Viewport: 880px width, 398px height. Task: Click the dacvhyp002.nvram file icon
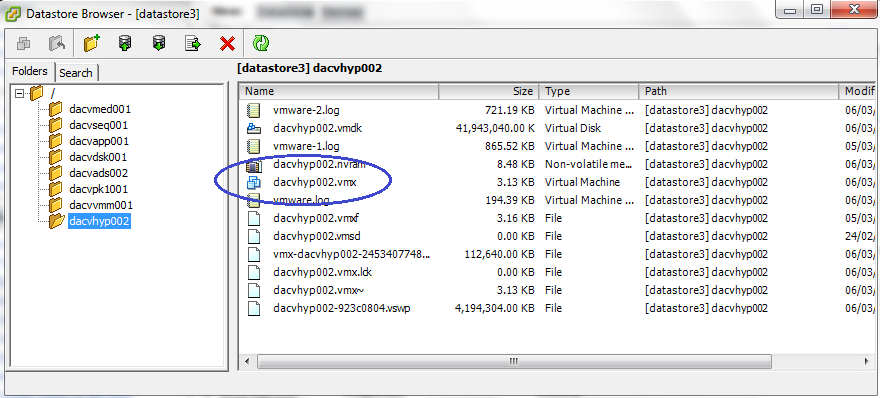254,165
